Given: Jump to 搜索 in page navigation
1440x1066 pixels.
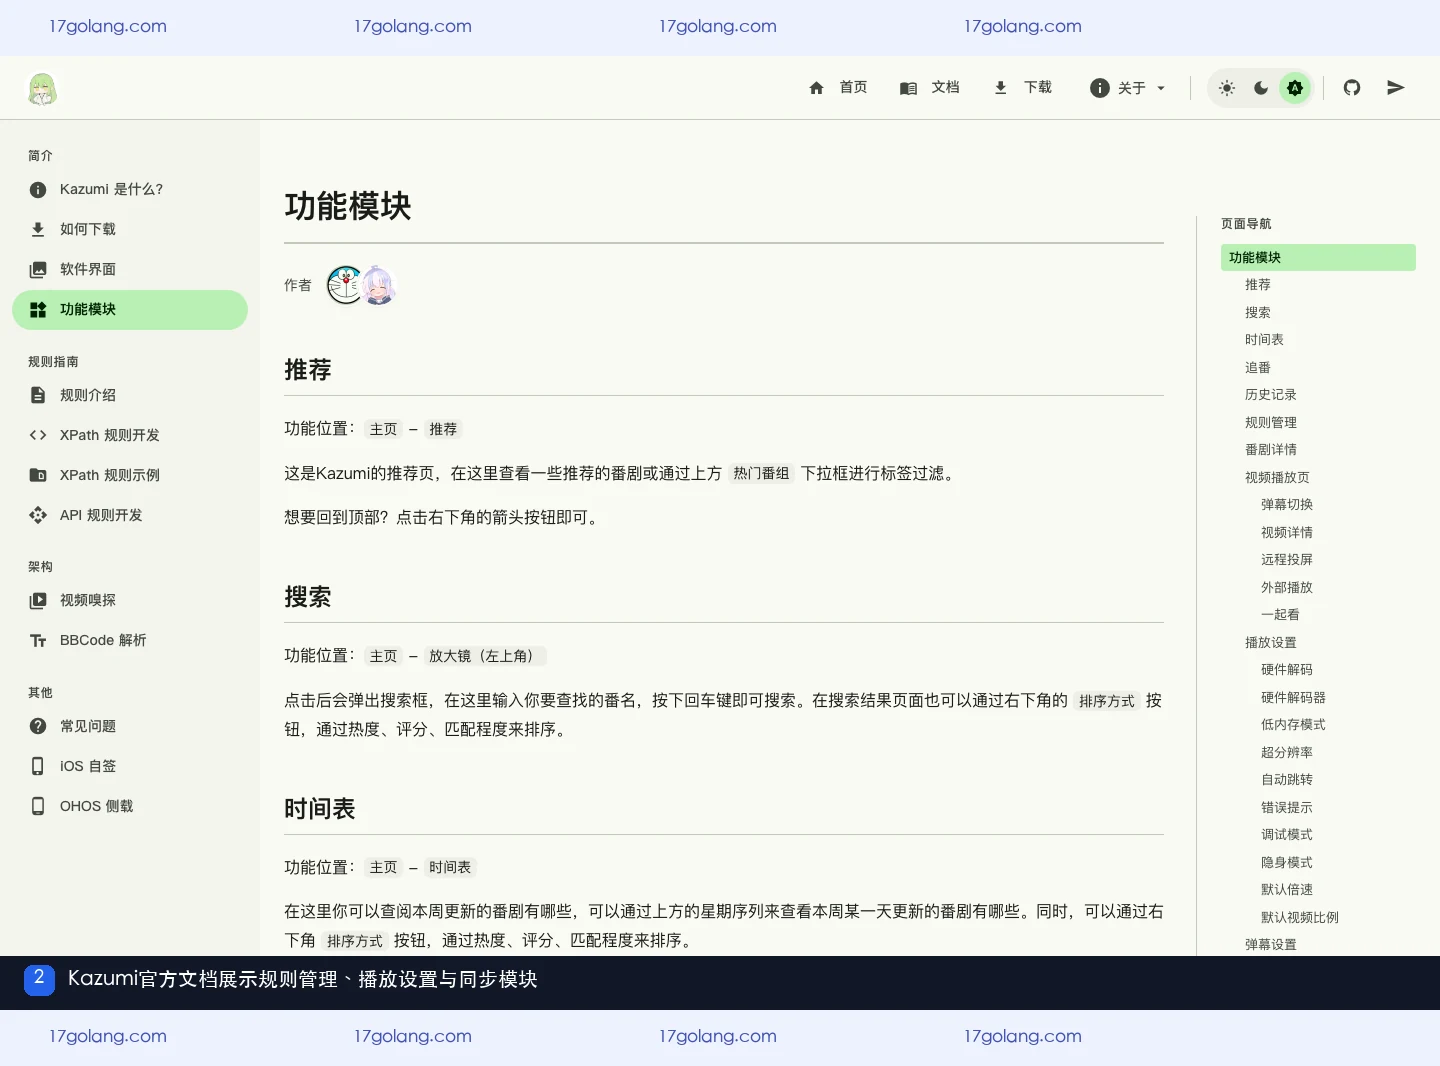Looking at the screenshot, I should tap(1258, 313).
